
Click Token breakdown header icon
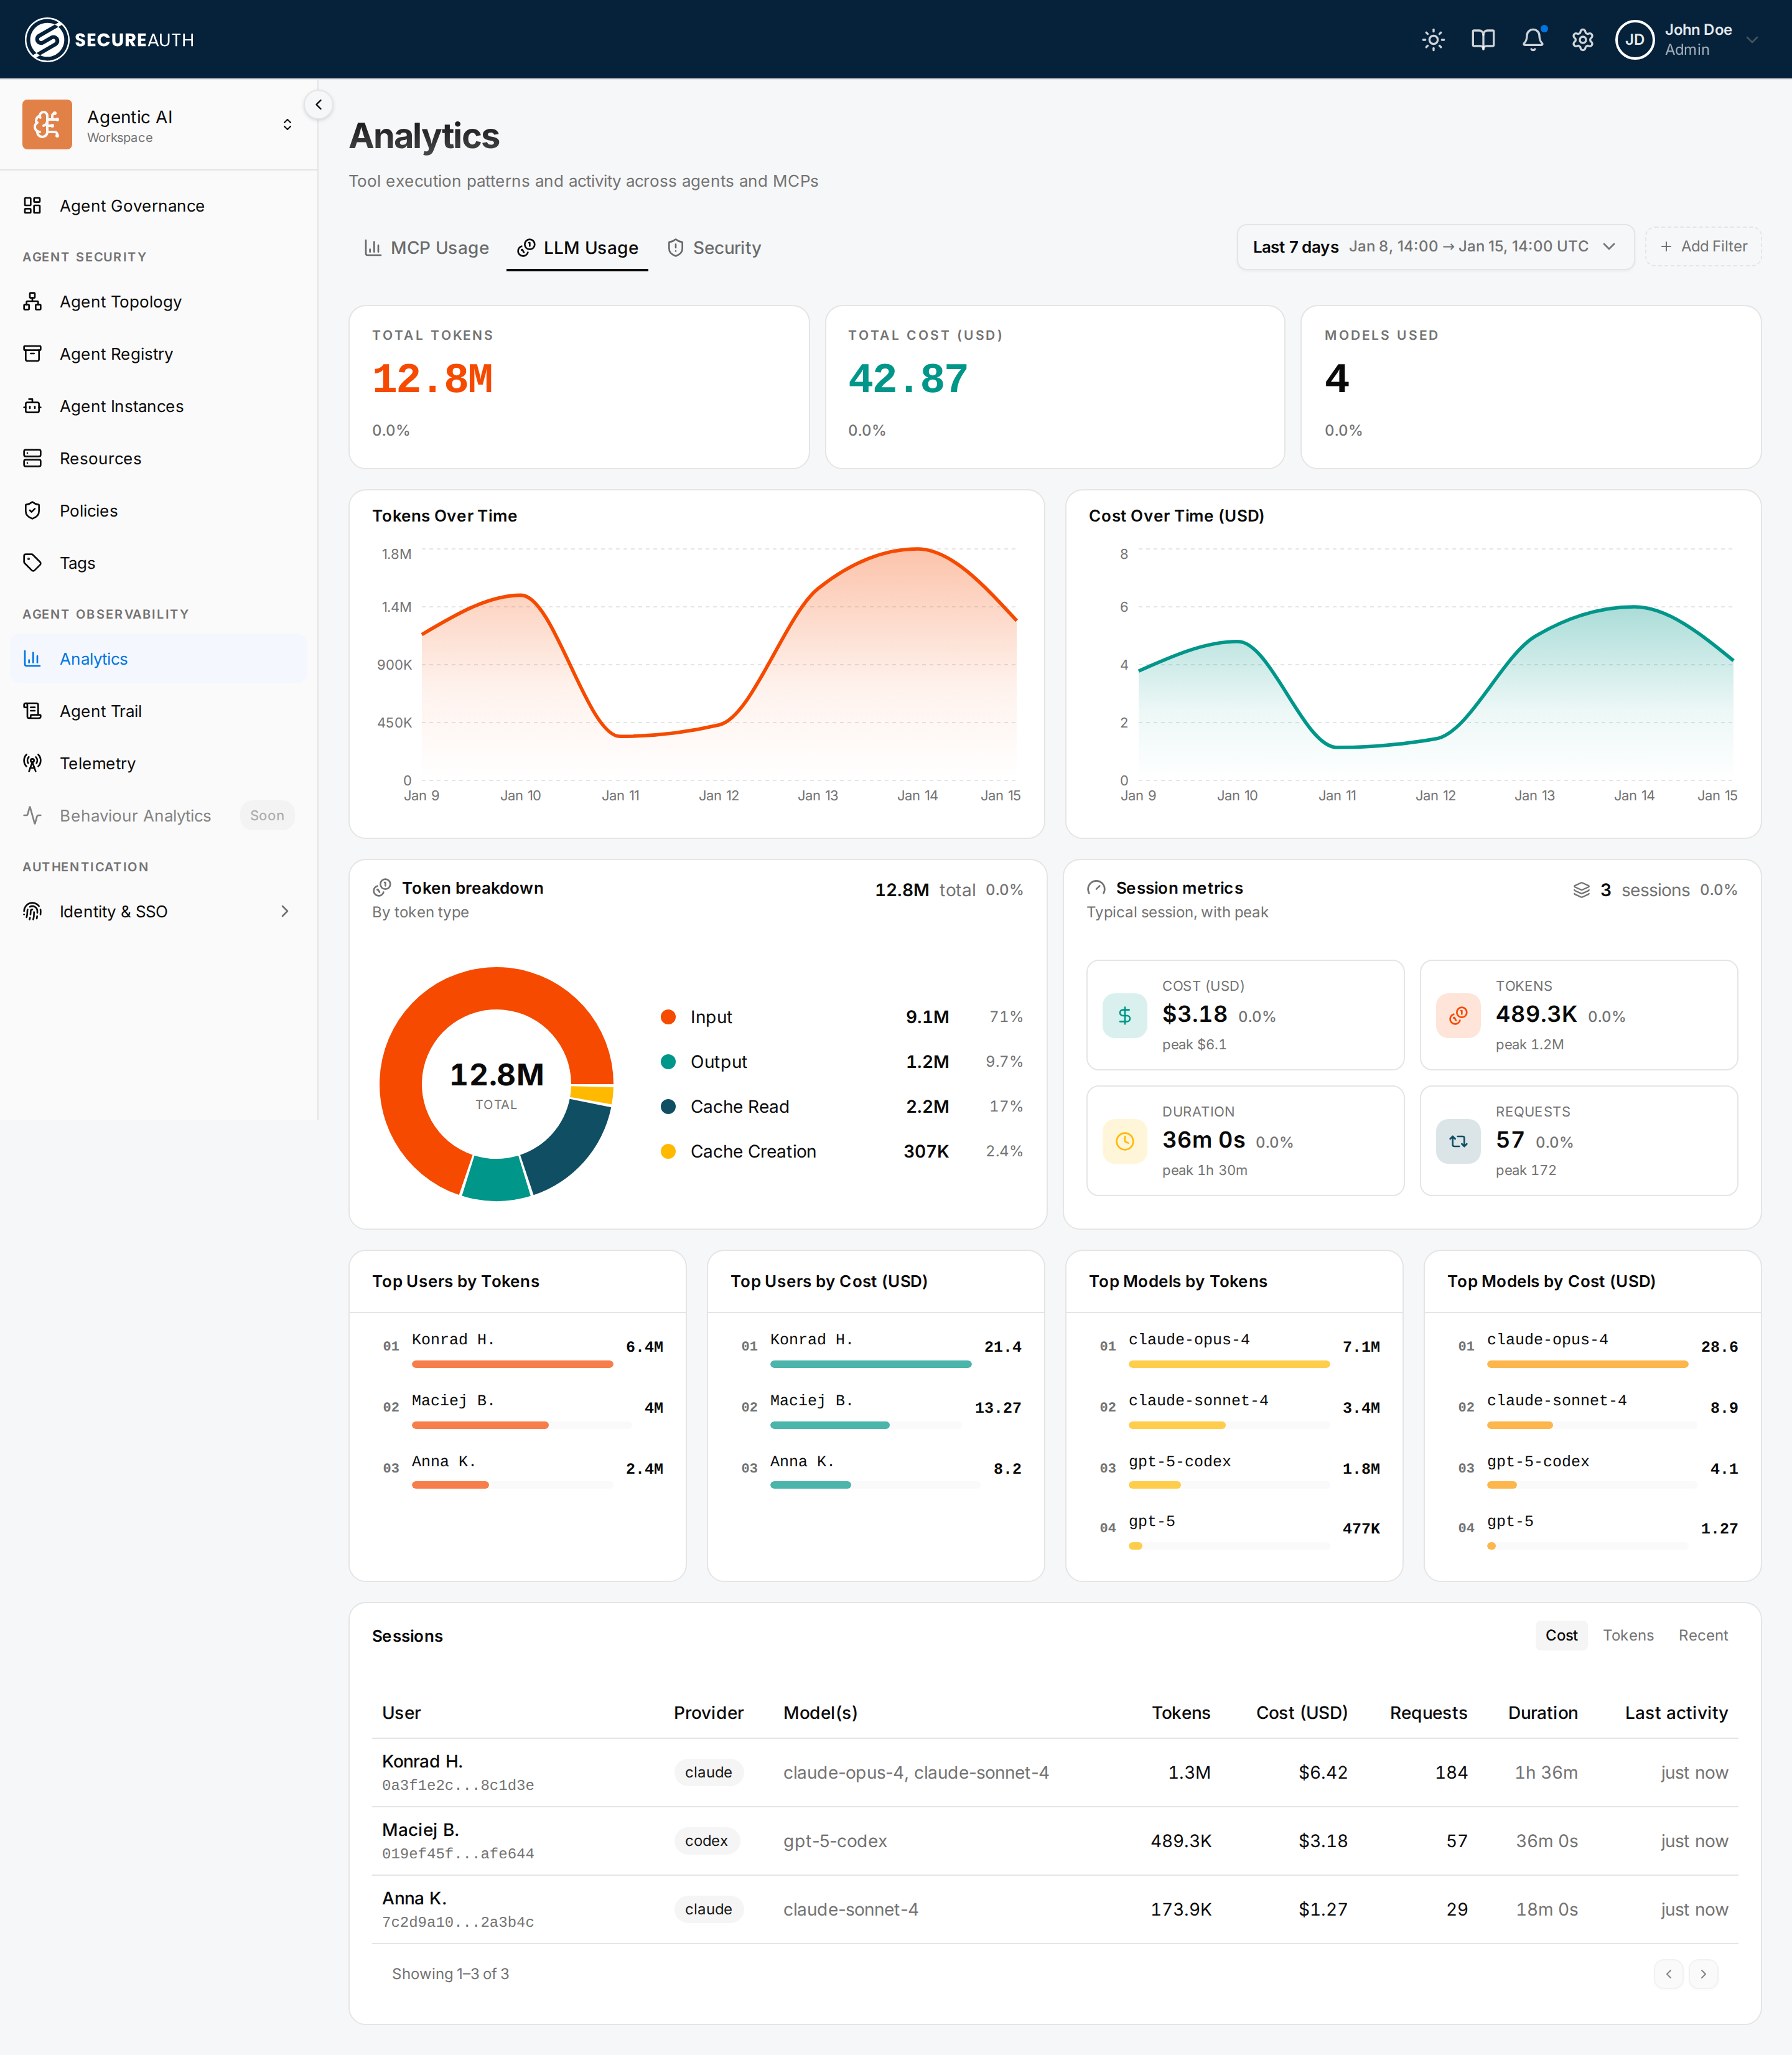click(x=382, y=888)
